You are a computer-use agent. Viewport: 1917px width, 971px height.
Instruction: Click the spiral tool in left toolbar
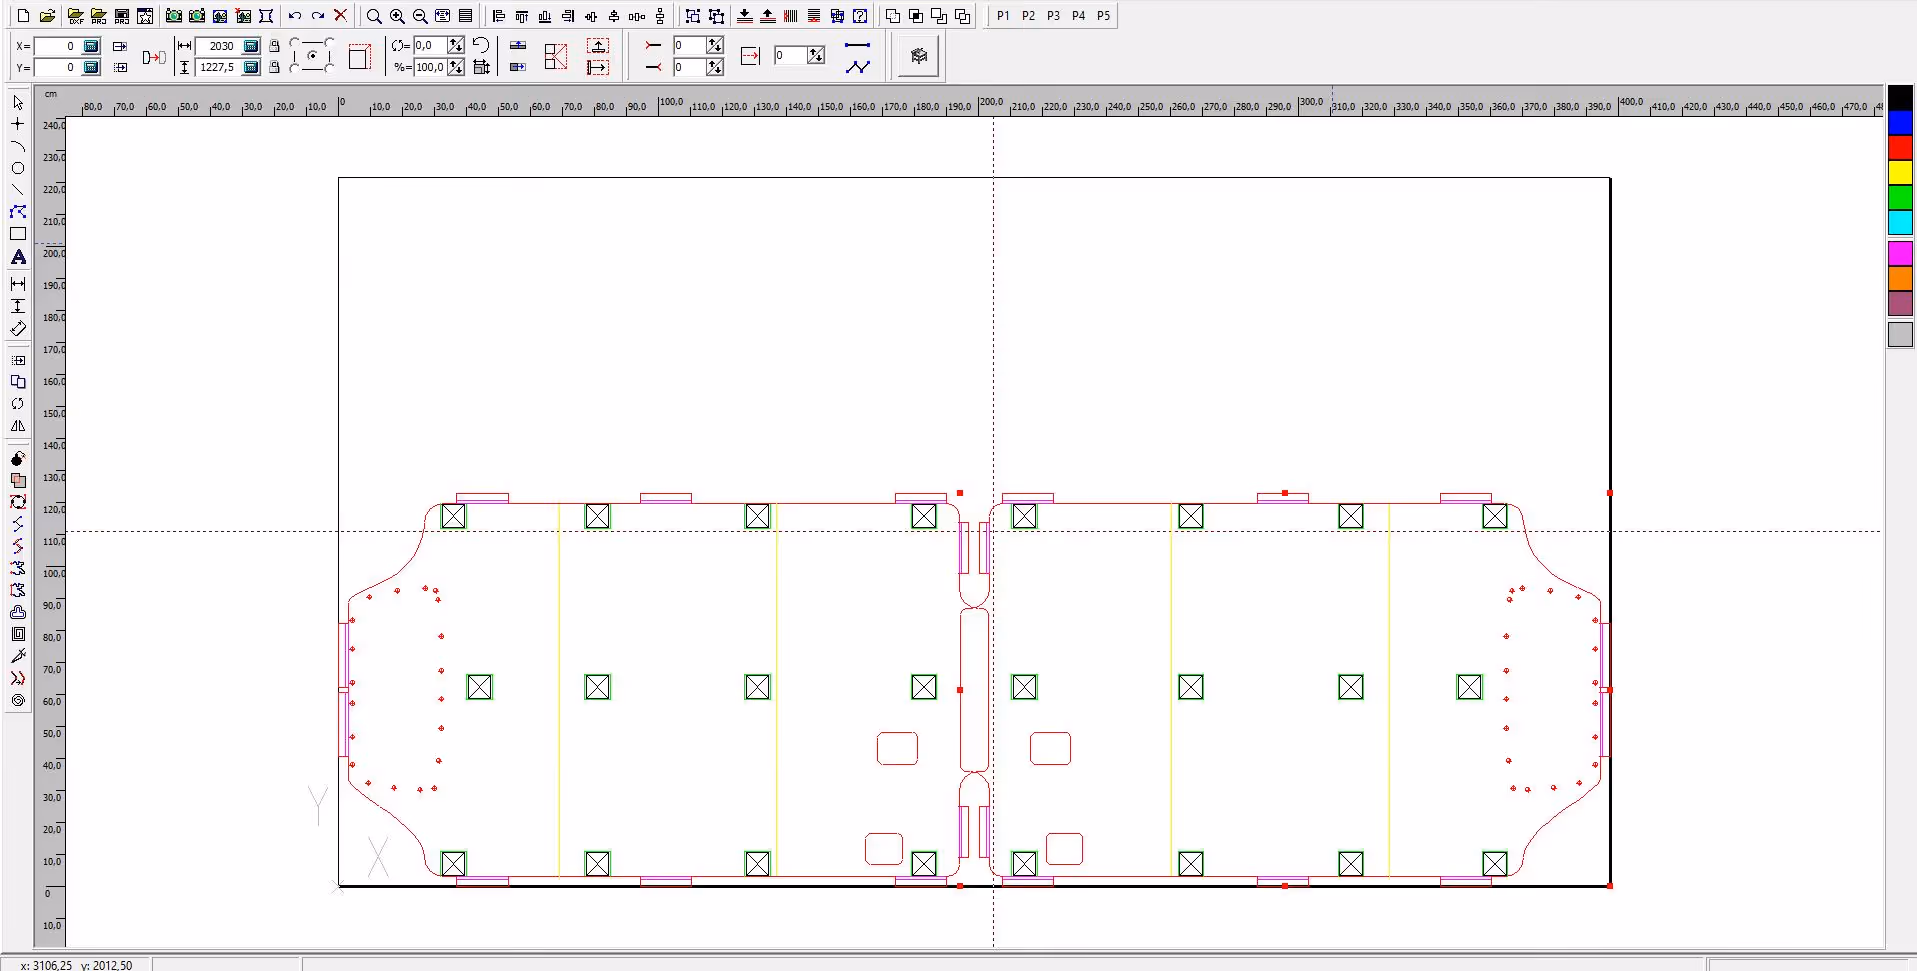click(x=18, y=700)
